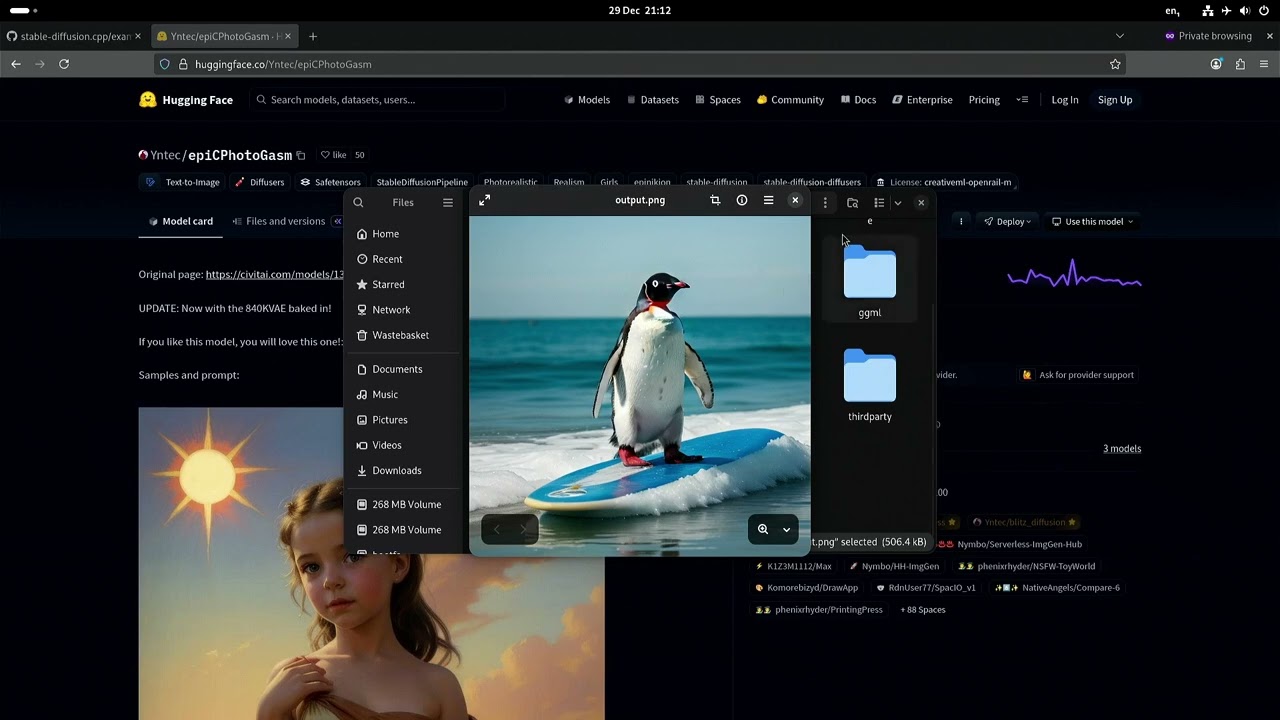
Task: Click the Sign Up button
Action: 1115,100
